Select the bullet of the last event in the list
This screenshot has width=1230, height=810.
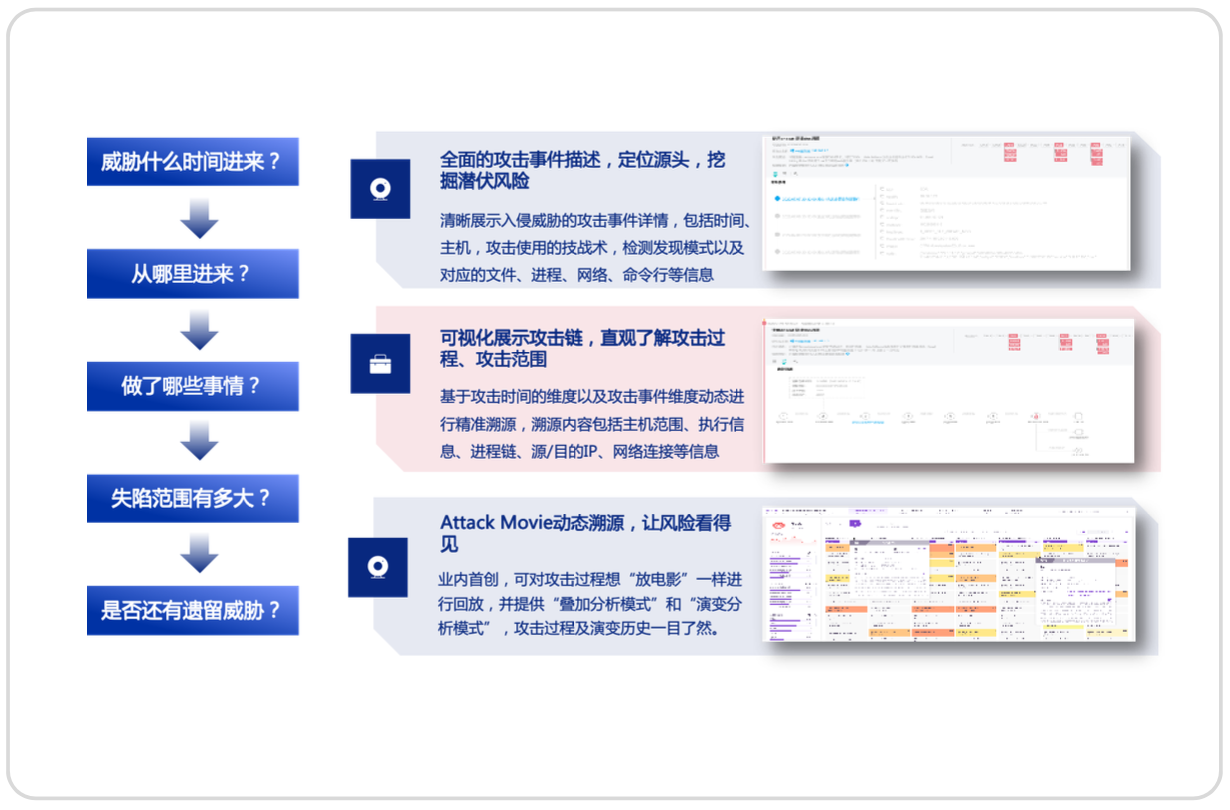pyautogui.click(x=775, y=252)
